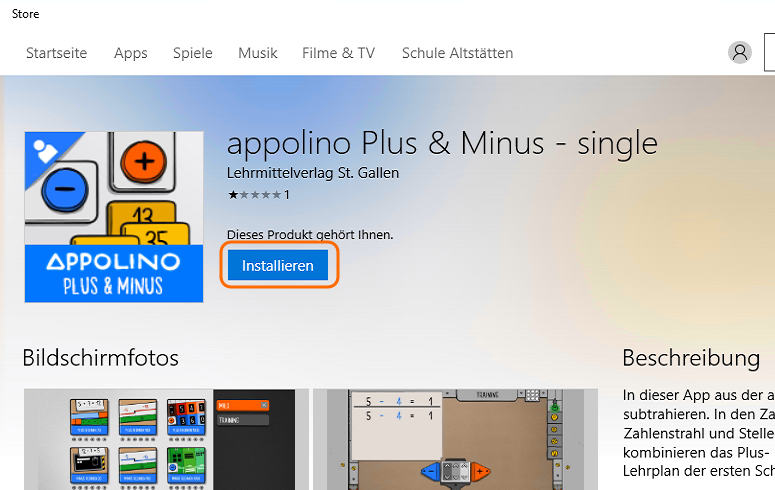775x490 pixels.
Task: Go to the Spiele section
Action: 193,53
